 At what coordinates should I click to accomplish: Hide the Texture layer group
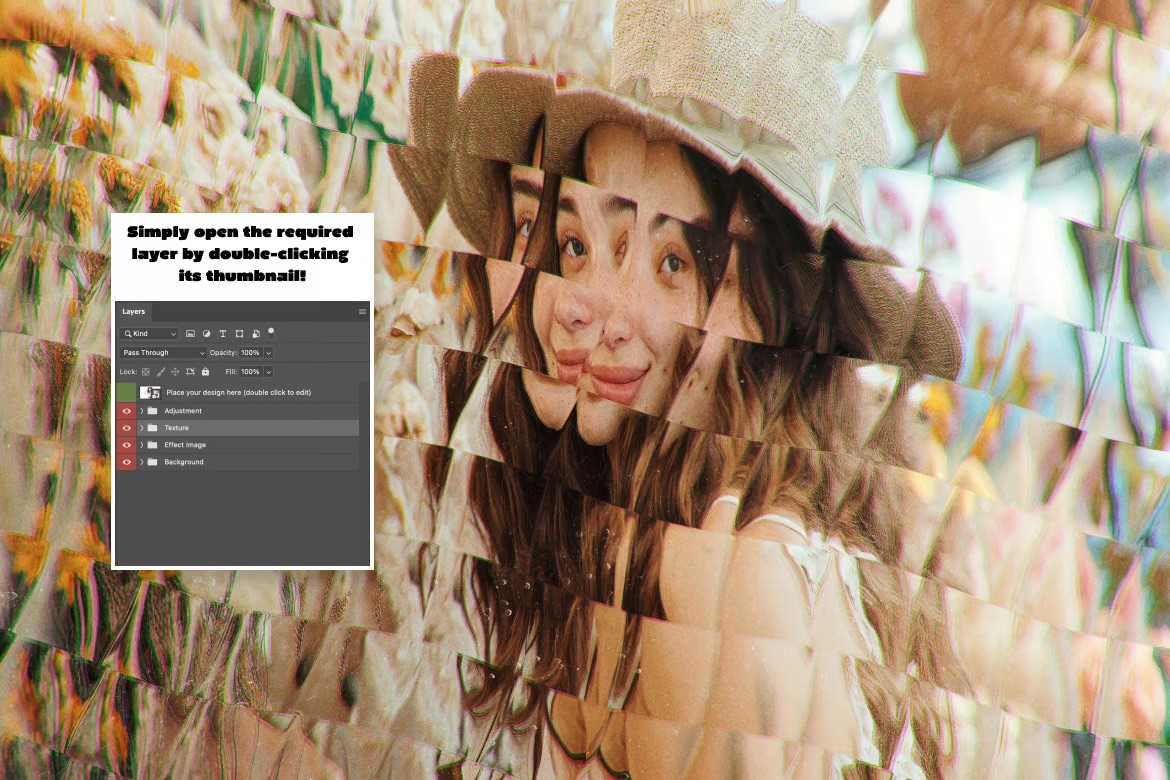(x=126, y=427)
